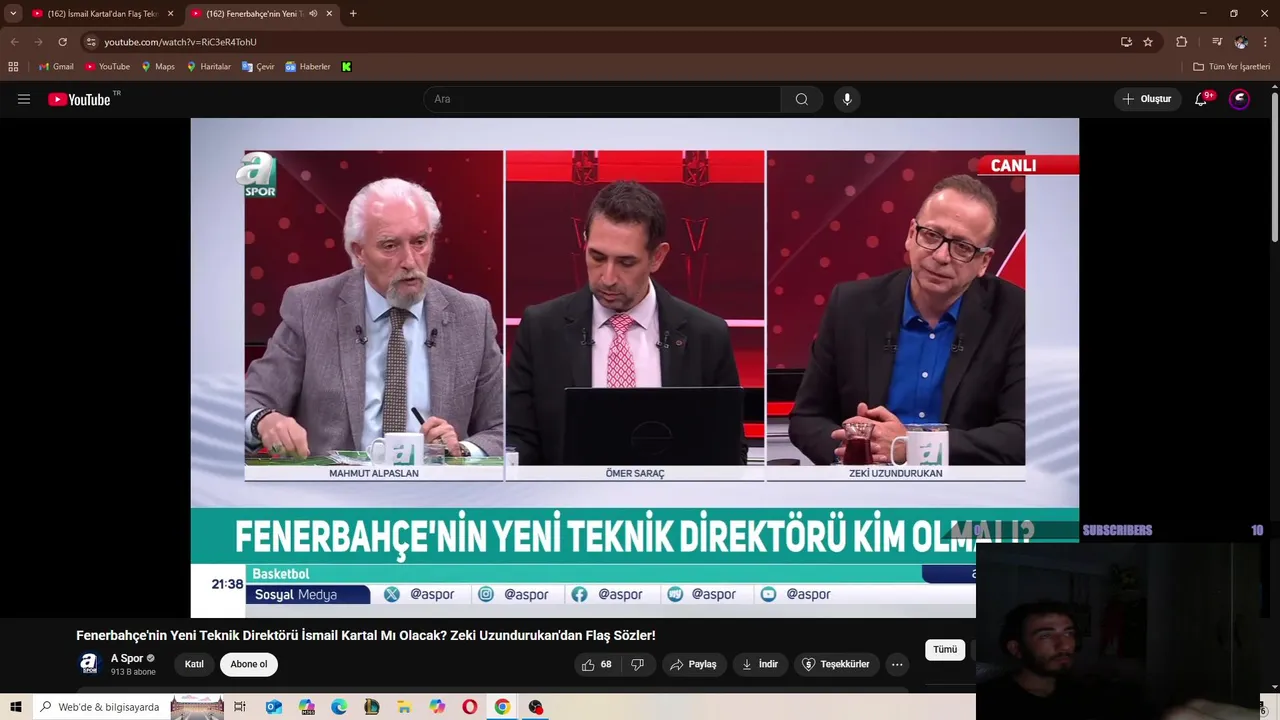View site information icon in address bar
This screenshot has width=1280, height=720.
pyautogui.click(x=91, y=42)
